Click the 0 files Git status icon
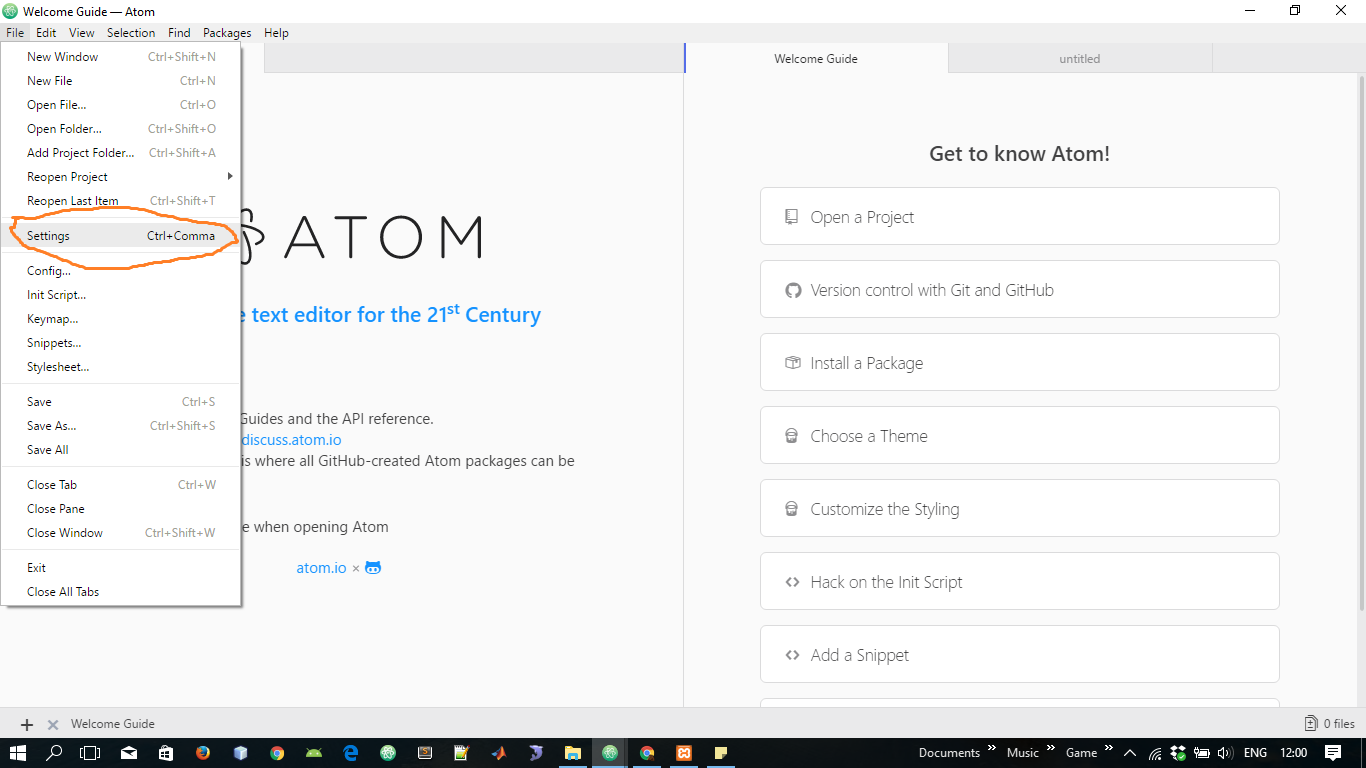Viewport: 1366px width, 768px height. click(x=1310, y=723)
